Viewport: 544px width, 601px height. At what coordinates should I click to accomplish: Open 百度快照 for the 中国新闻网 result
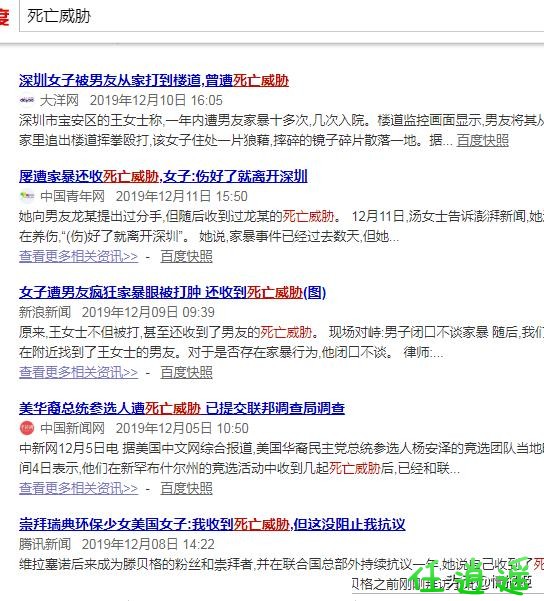(x=186, y=489)
